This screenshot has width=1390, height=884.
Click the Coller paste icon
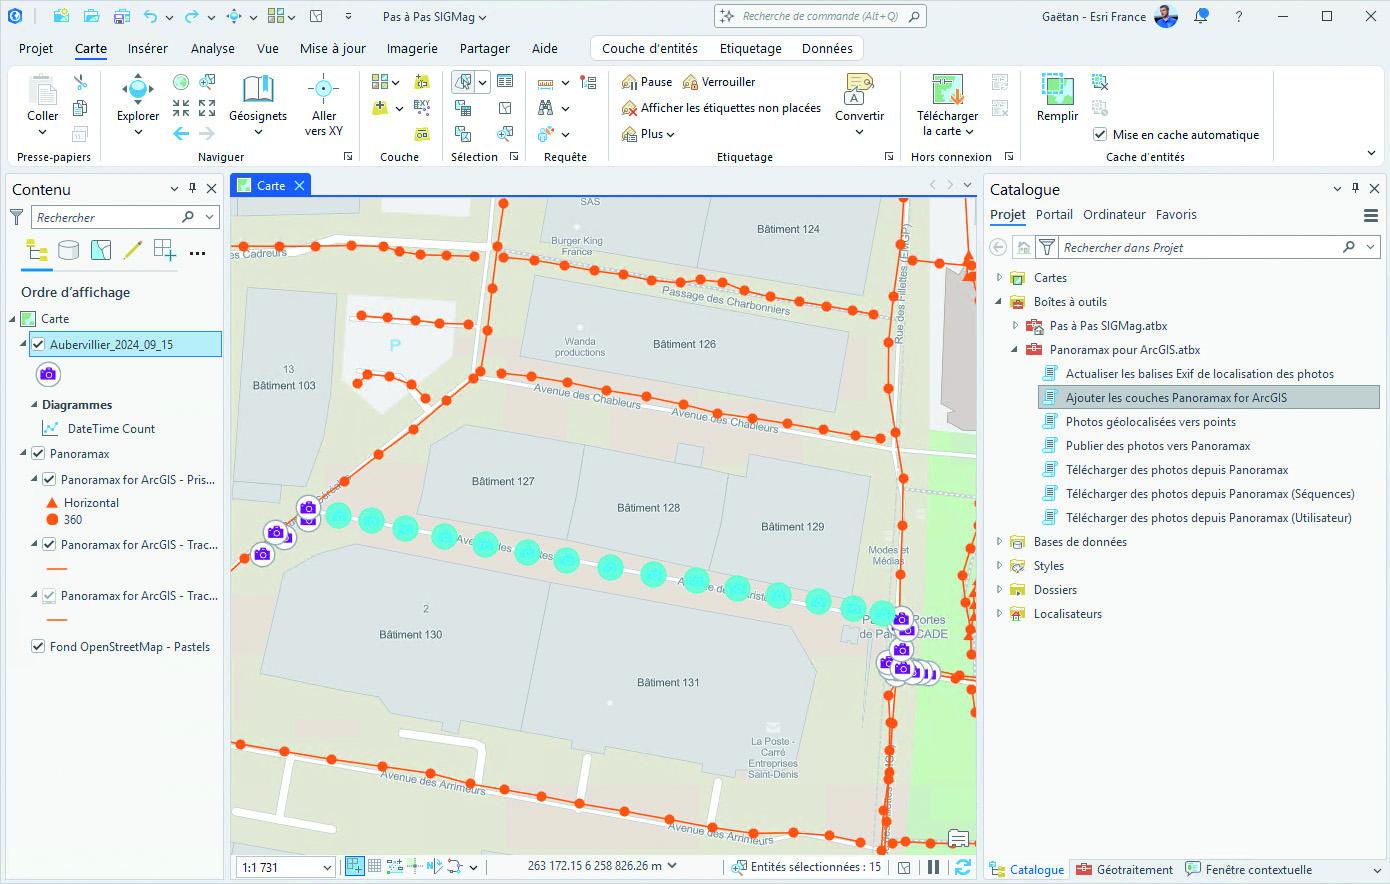click(43, 90)
